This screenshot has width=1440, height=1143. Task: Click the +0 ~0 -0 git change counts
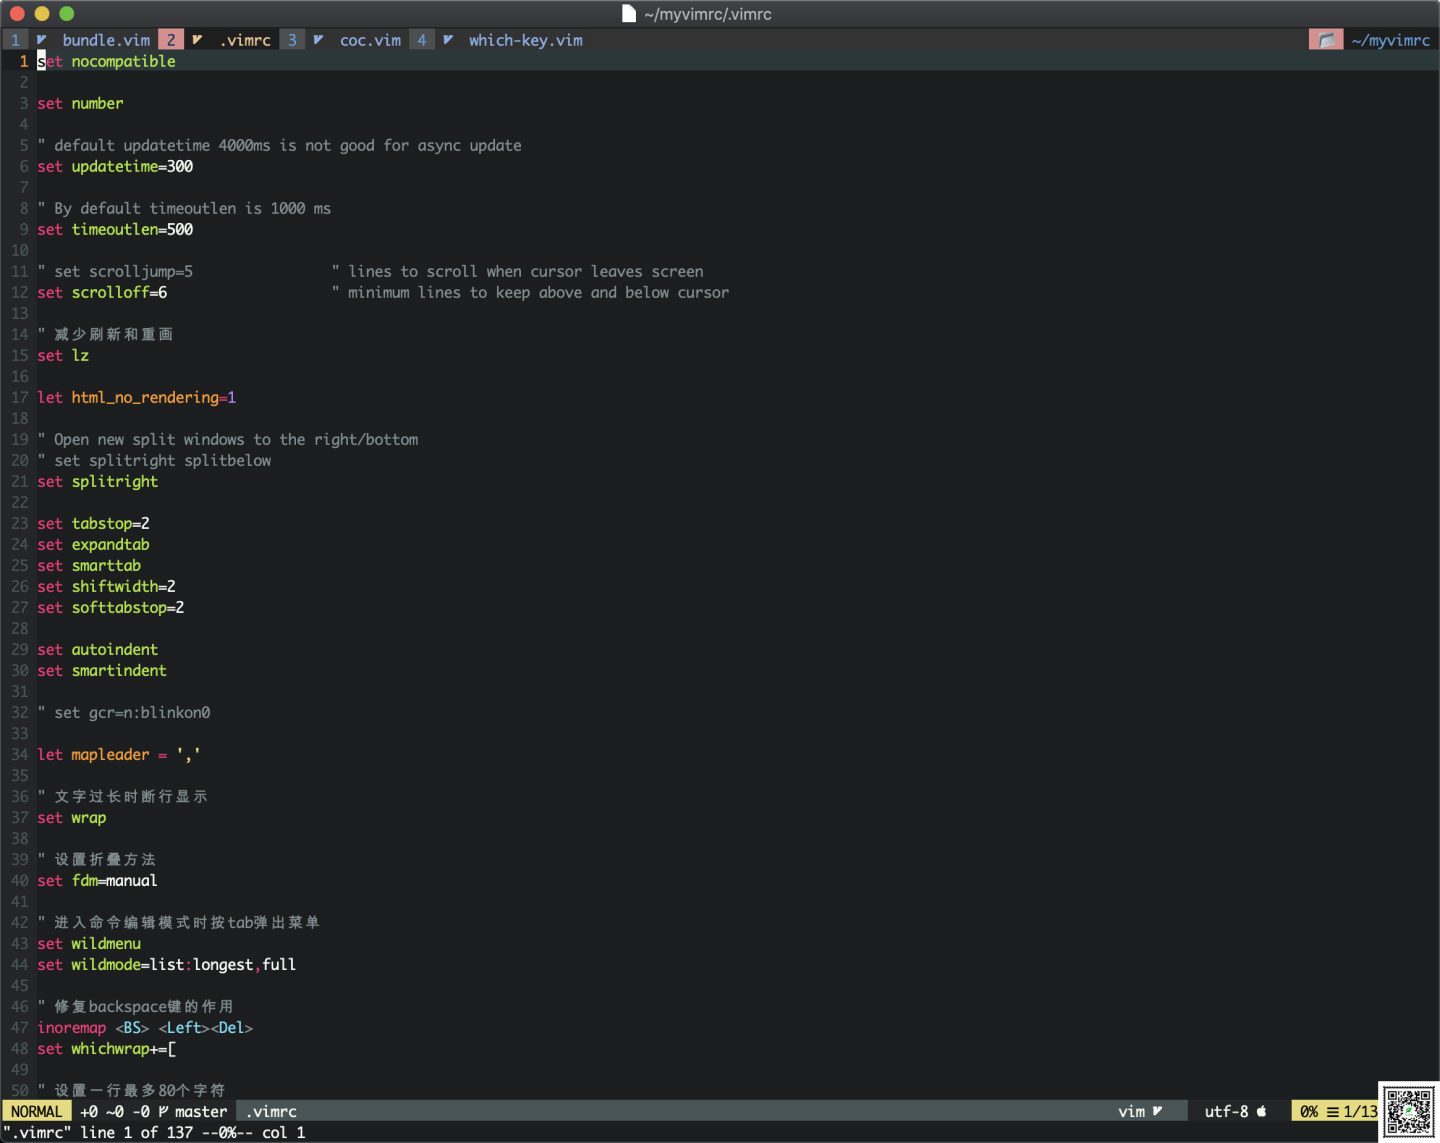pos(115,1111)
